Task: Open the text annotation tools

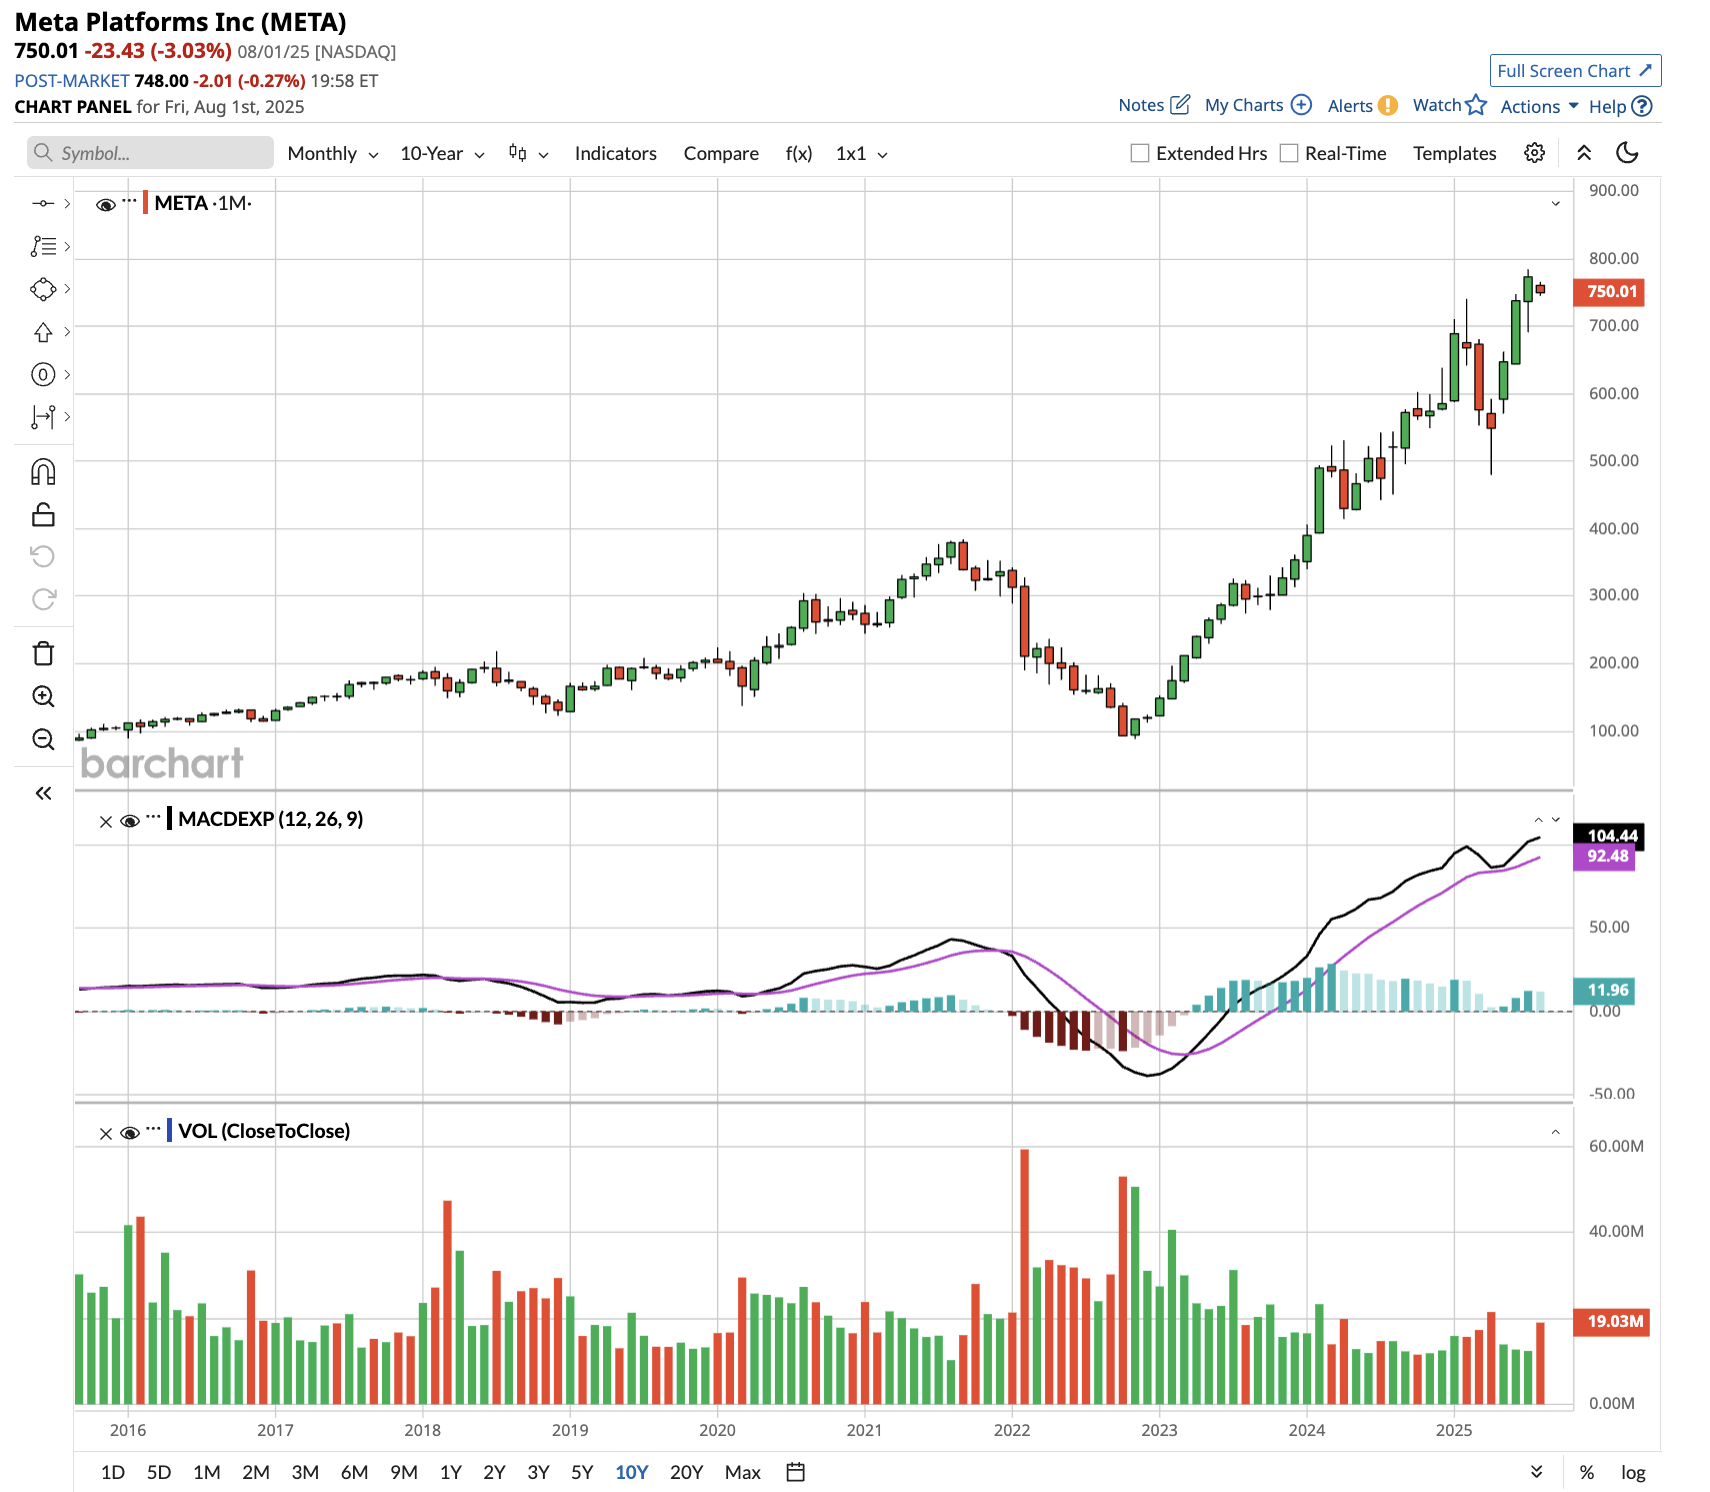Action: pos(43,246)
